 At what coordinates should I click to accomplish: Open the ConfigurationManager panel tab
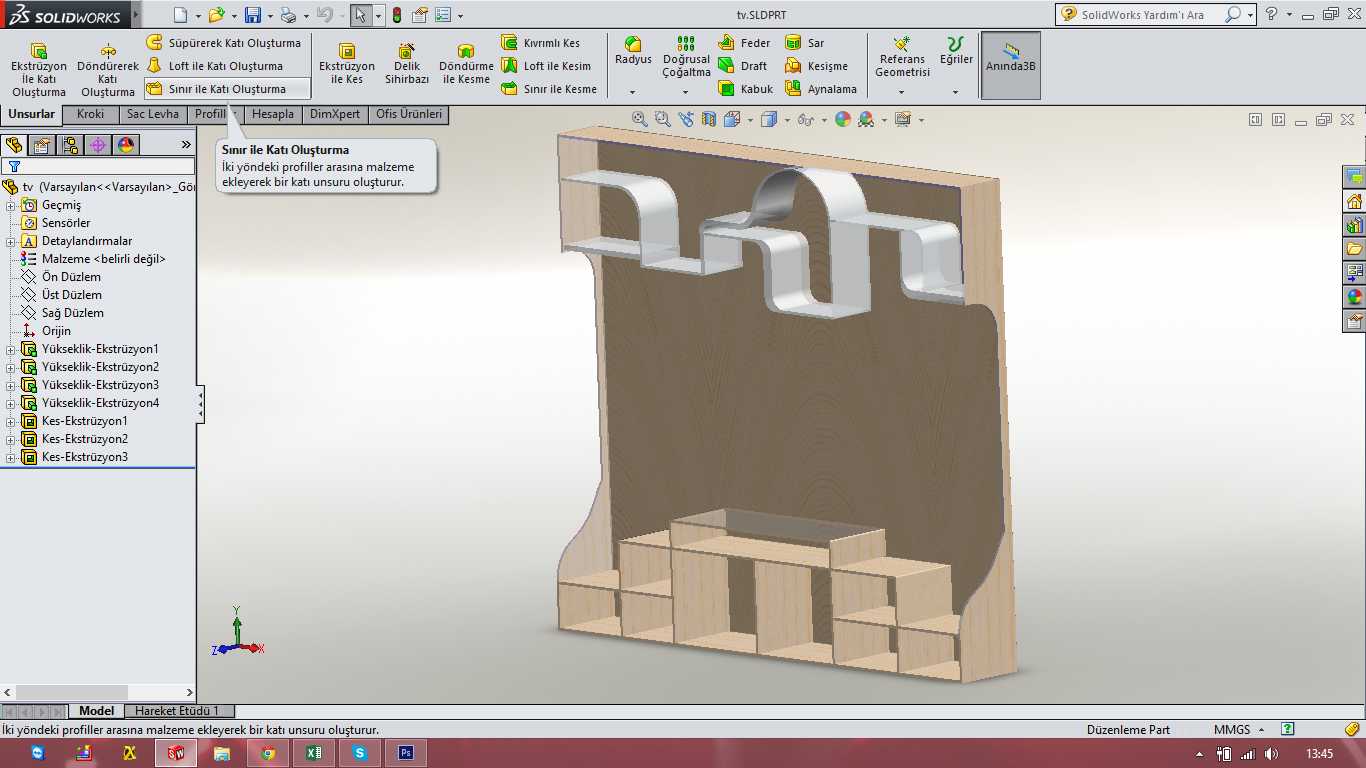70,145
